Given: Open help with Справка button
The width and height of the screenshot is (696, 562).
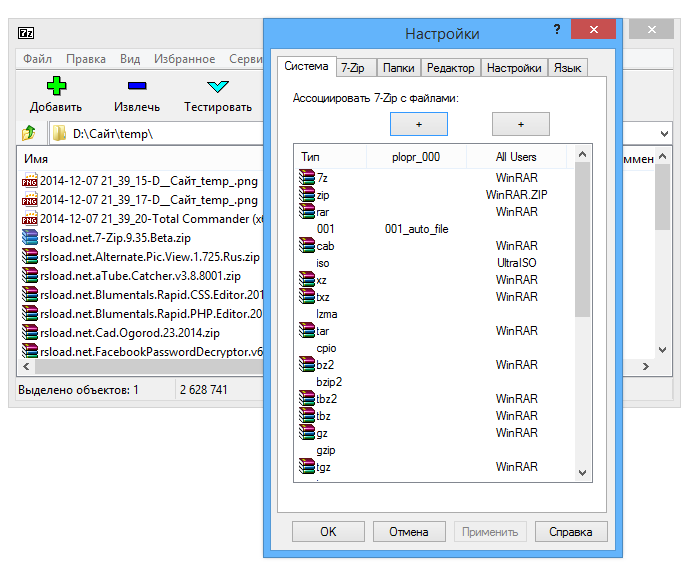Looking at the screenshot, I should (x=571, y=531).
